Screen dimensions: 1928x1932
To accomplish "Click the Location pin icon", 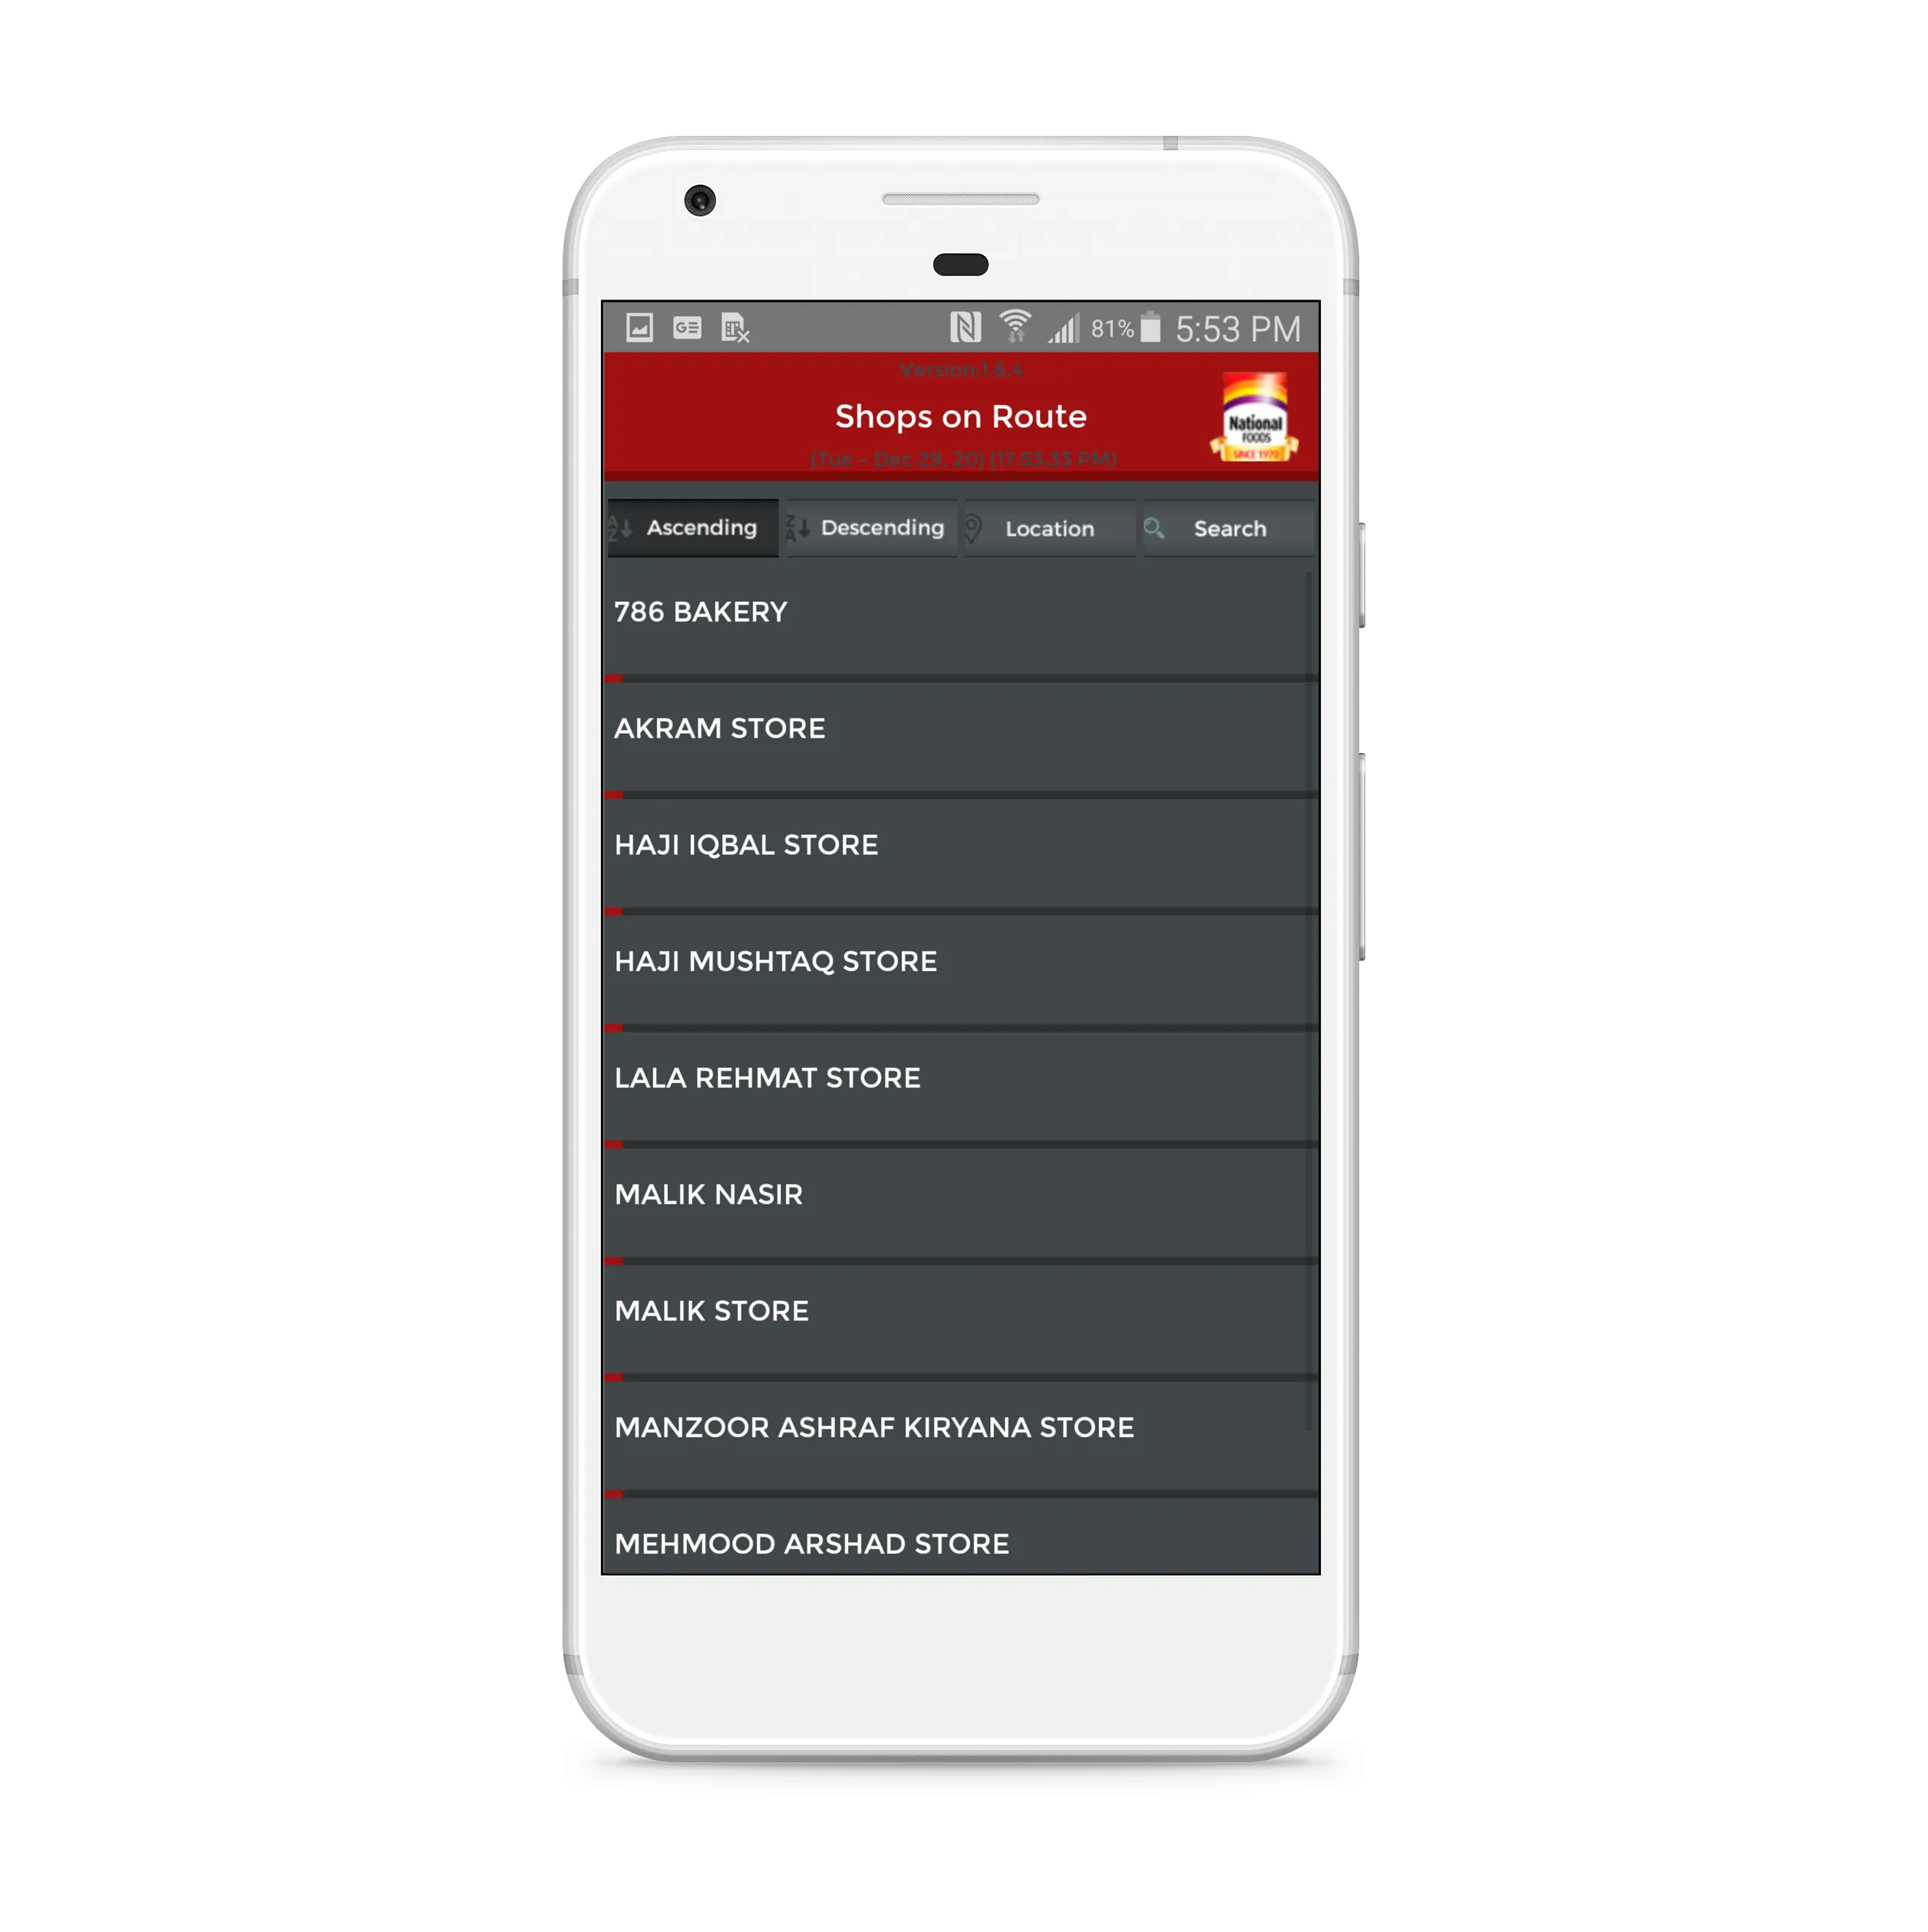I will 976,528.
